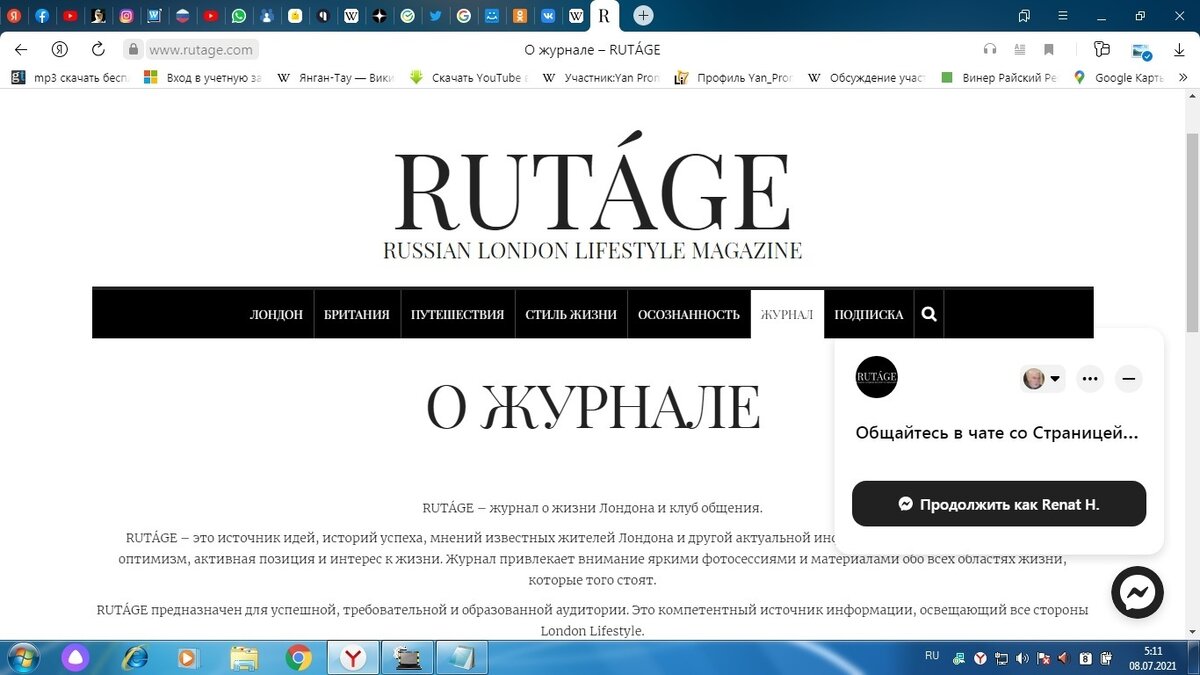Click the page title О журнале – RUTÁGE
This screenshot has width=1200, height=675.
tap(592, 49)
